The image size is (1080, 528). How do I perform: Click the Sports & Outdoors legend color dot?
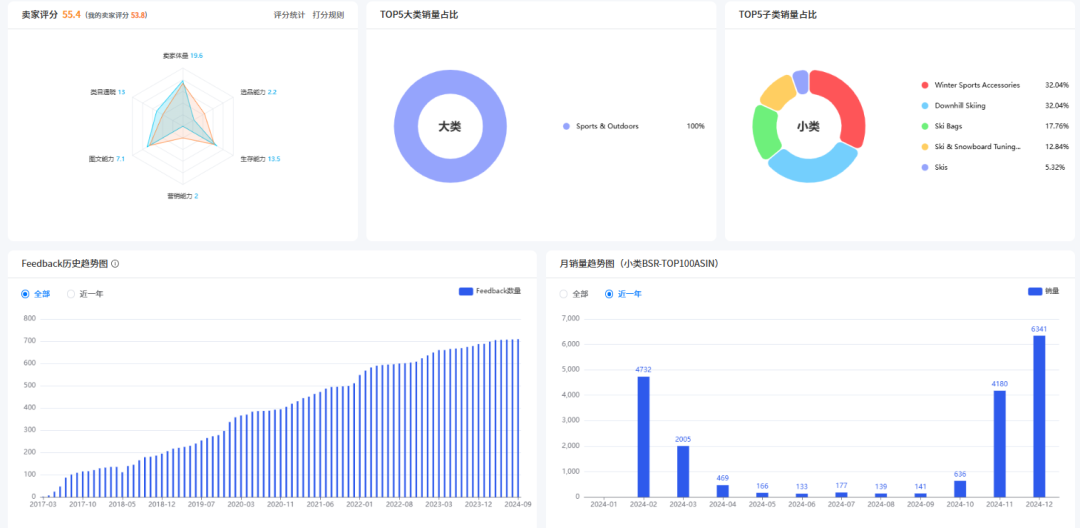566,127
